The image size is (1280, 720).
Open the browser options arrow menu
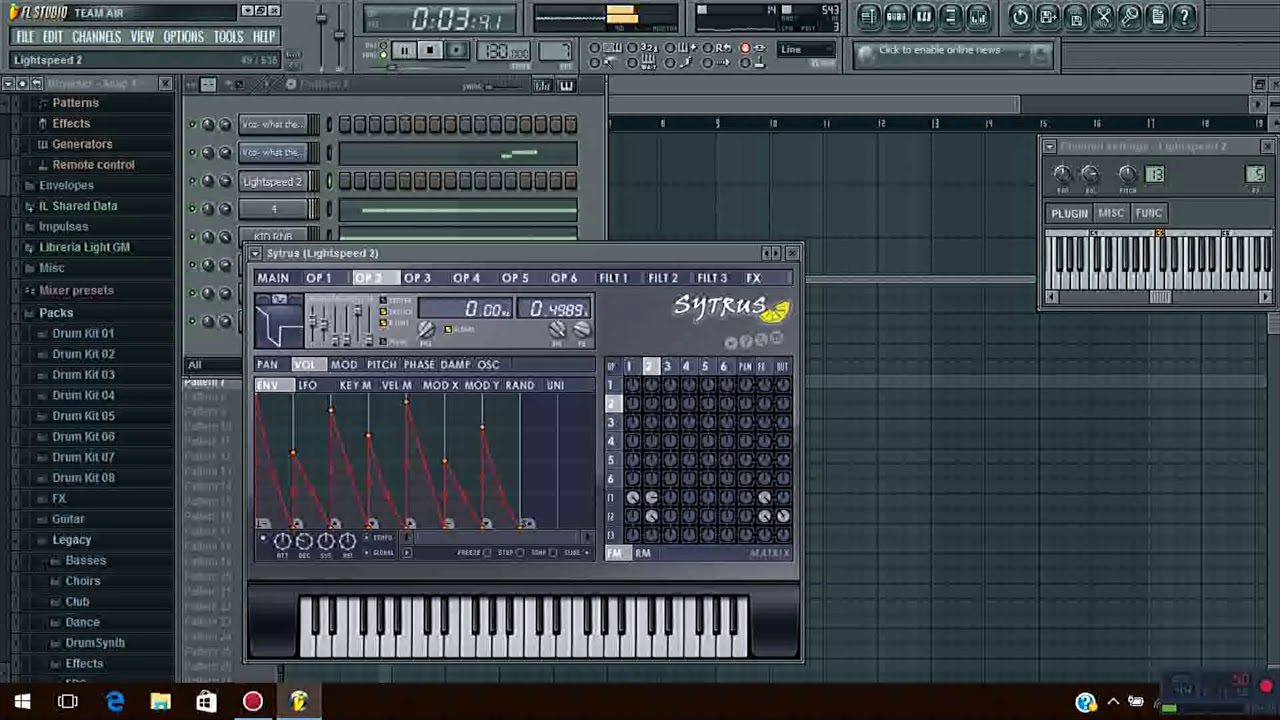(9, 84)
